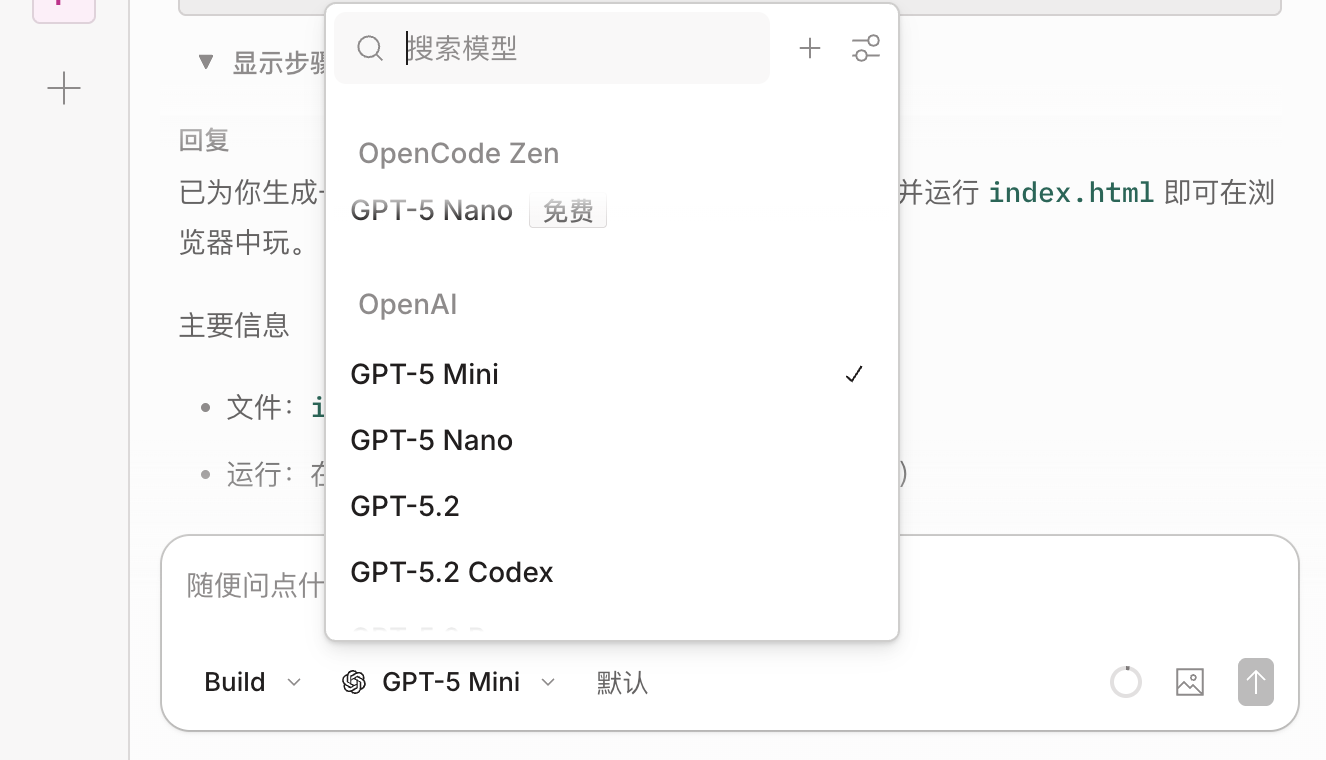Image resolution: width=1326 pixels, height=760 pixels.
Task: Open the Build agent dropdown
Action: (x=251, y=682)
